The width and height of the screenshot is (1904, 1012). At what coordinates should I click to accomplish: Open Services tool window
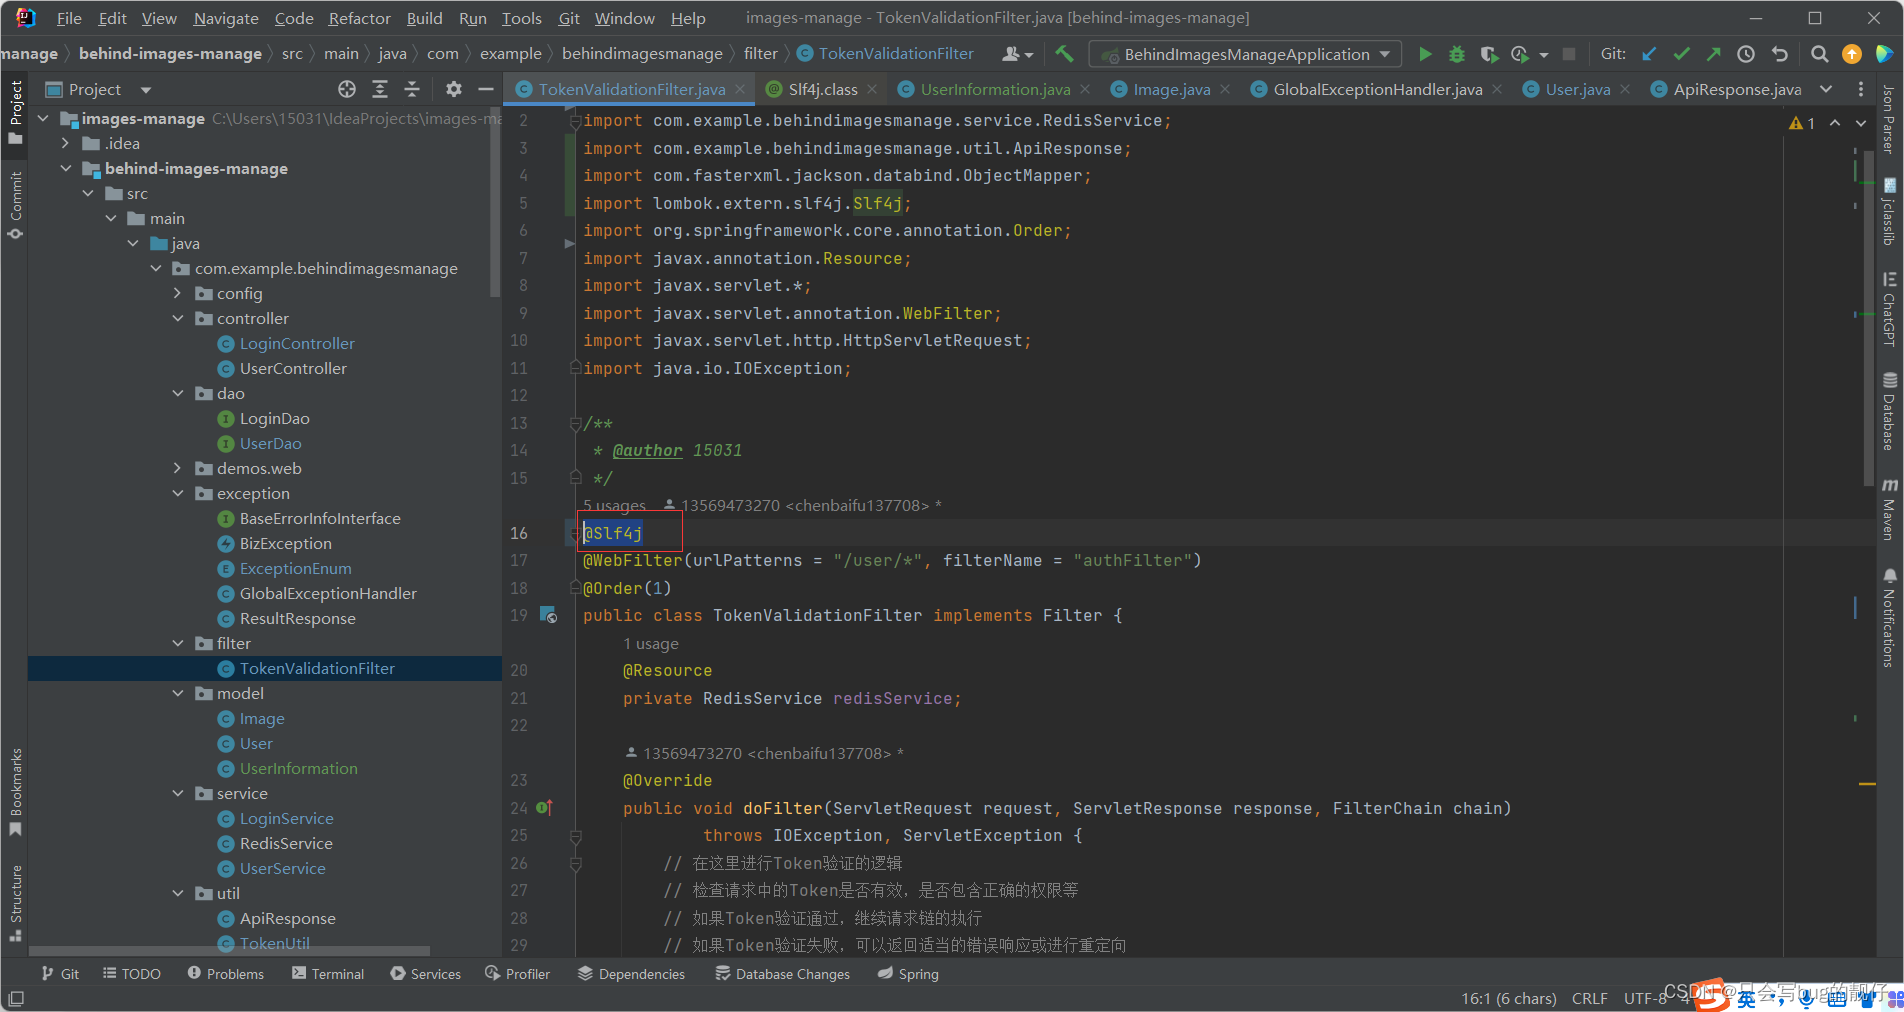(x=426, y=973)
